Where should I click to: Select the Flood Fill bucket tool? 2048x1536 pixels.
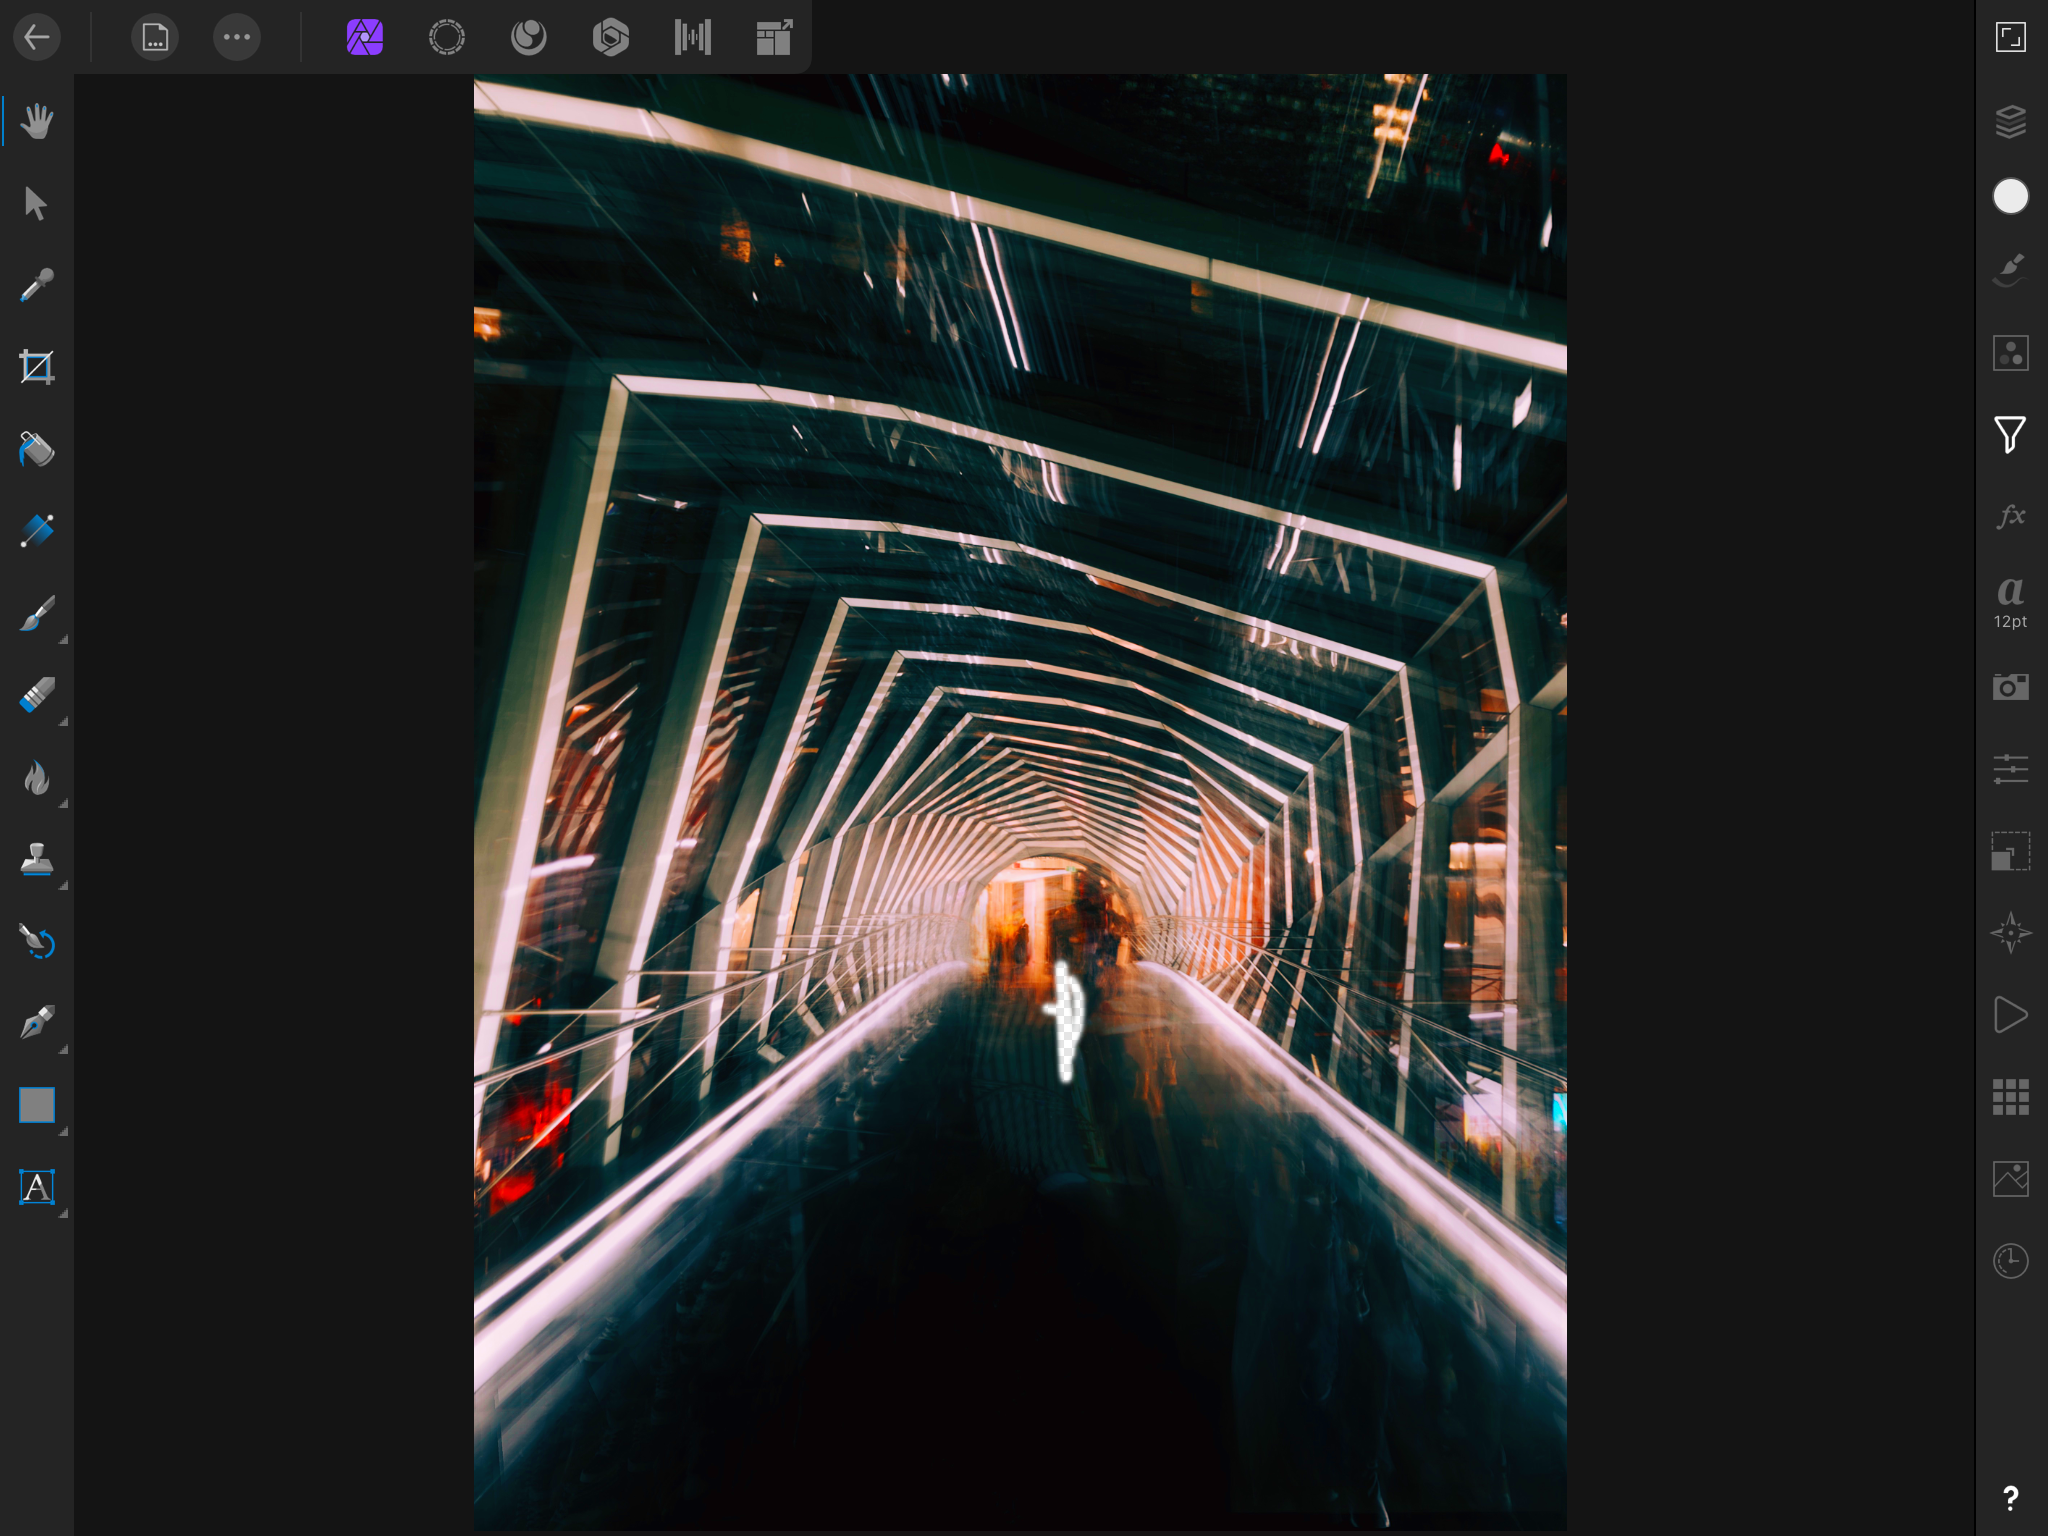(x=37, y=450)
